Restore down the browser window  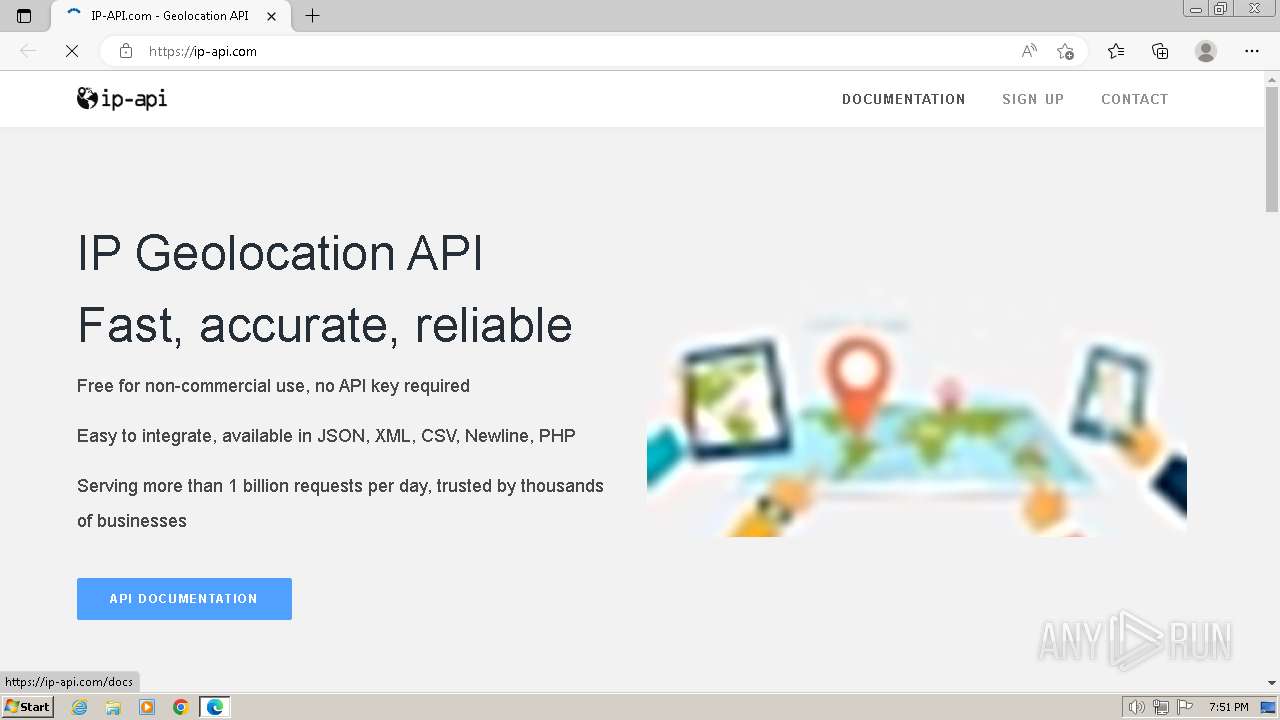[x=1221, y=9]
